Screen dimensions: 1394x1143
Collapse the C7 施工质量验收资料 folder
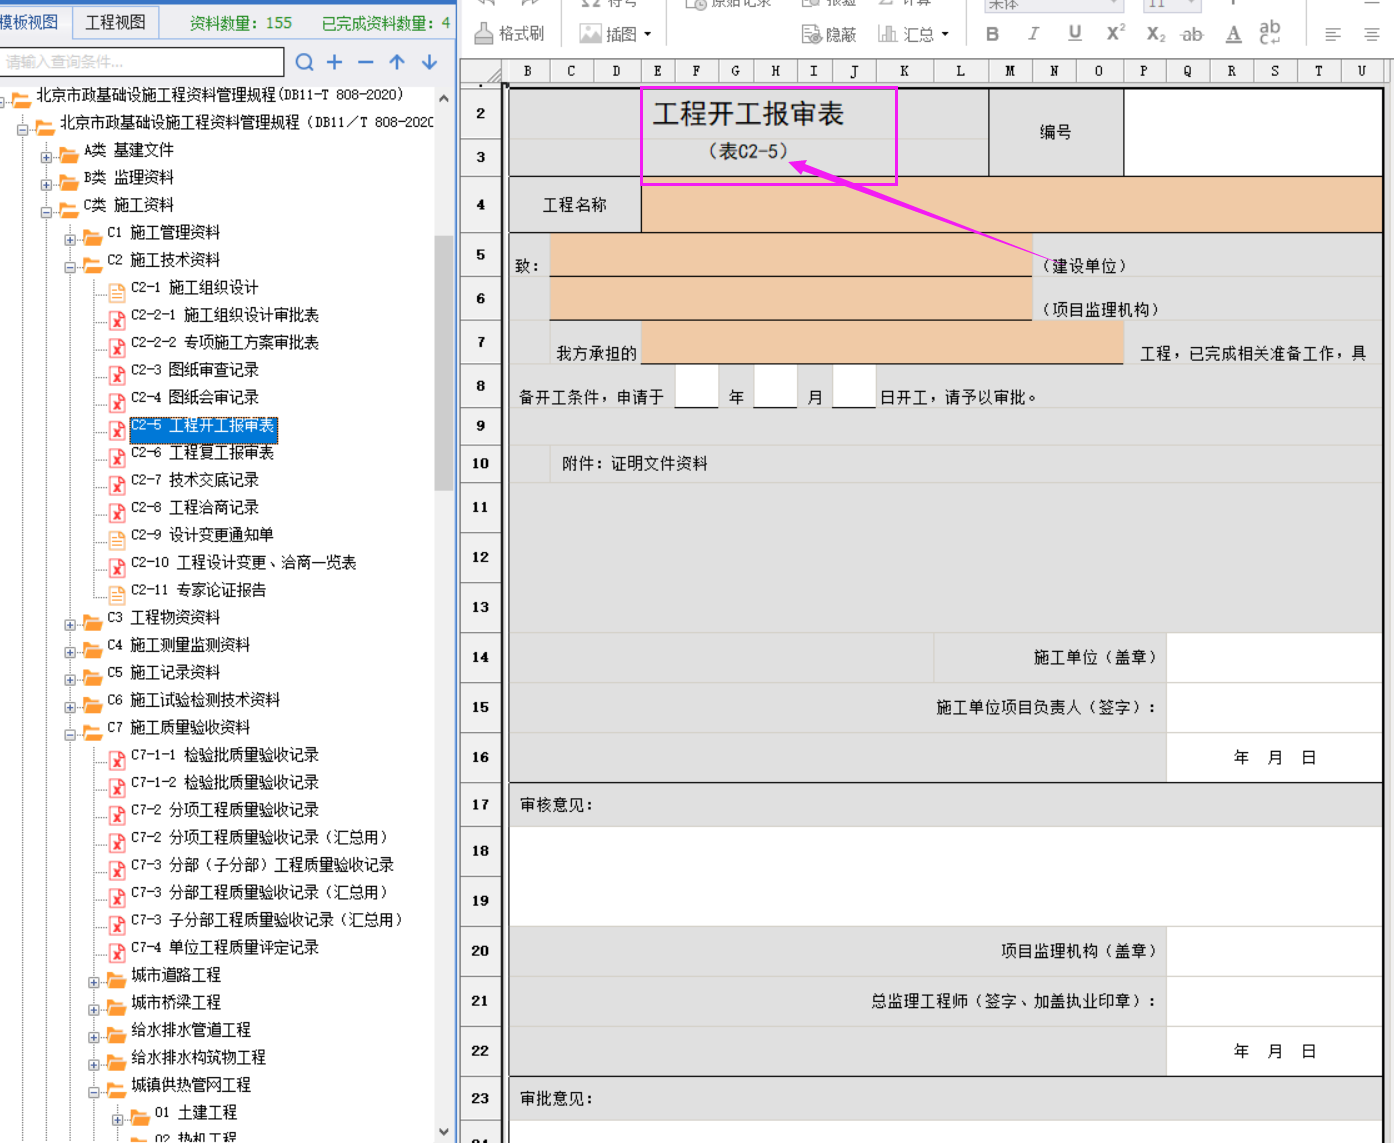click(x=70, y=734)
